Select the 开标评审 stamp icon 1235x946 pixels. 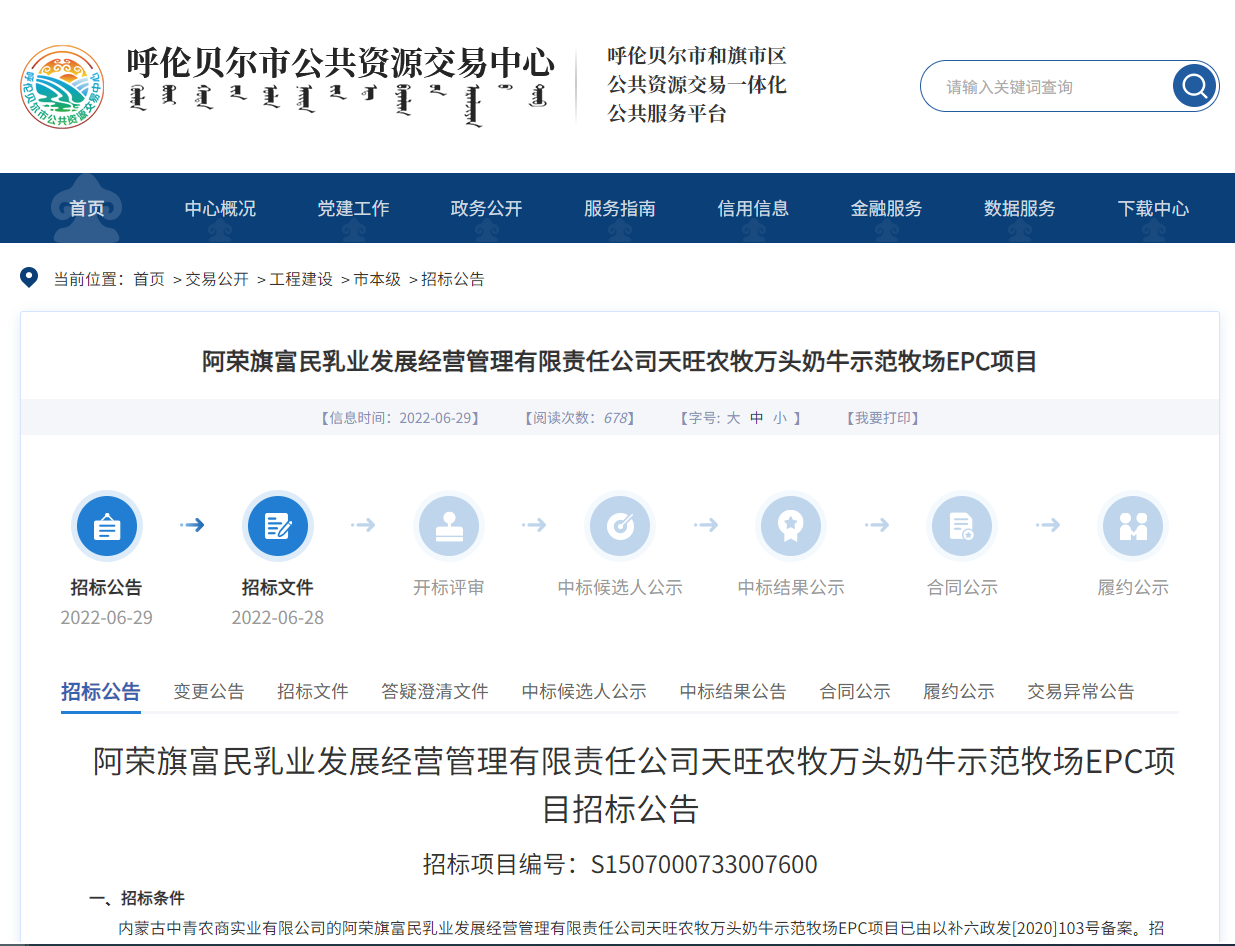coord(449,526)
